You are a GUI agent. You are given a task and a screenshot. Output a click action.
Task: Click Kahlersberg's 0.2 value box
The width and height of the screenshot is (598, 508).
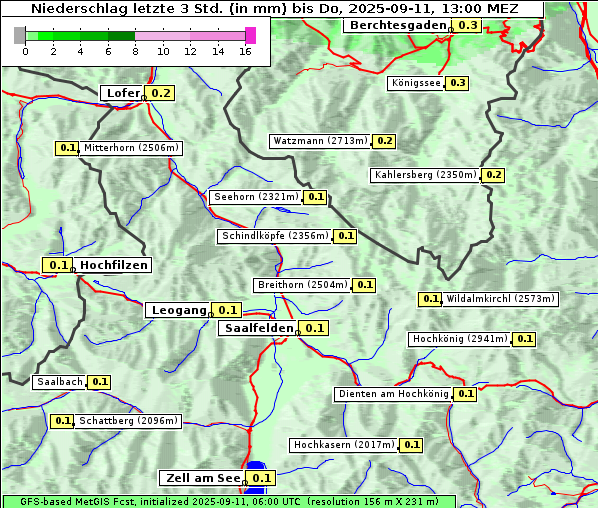pos(493,175)
